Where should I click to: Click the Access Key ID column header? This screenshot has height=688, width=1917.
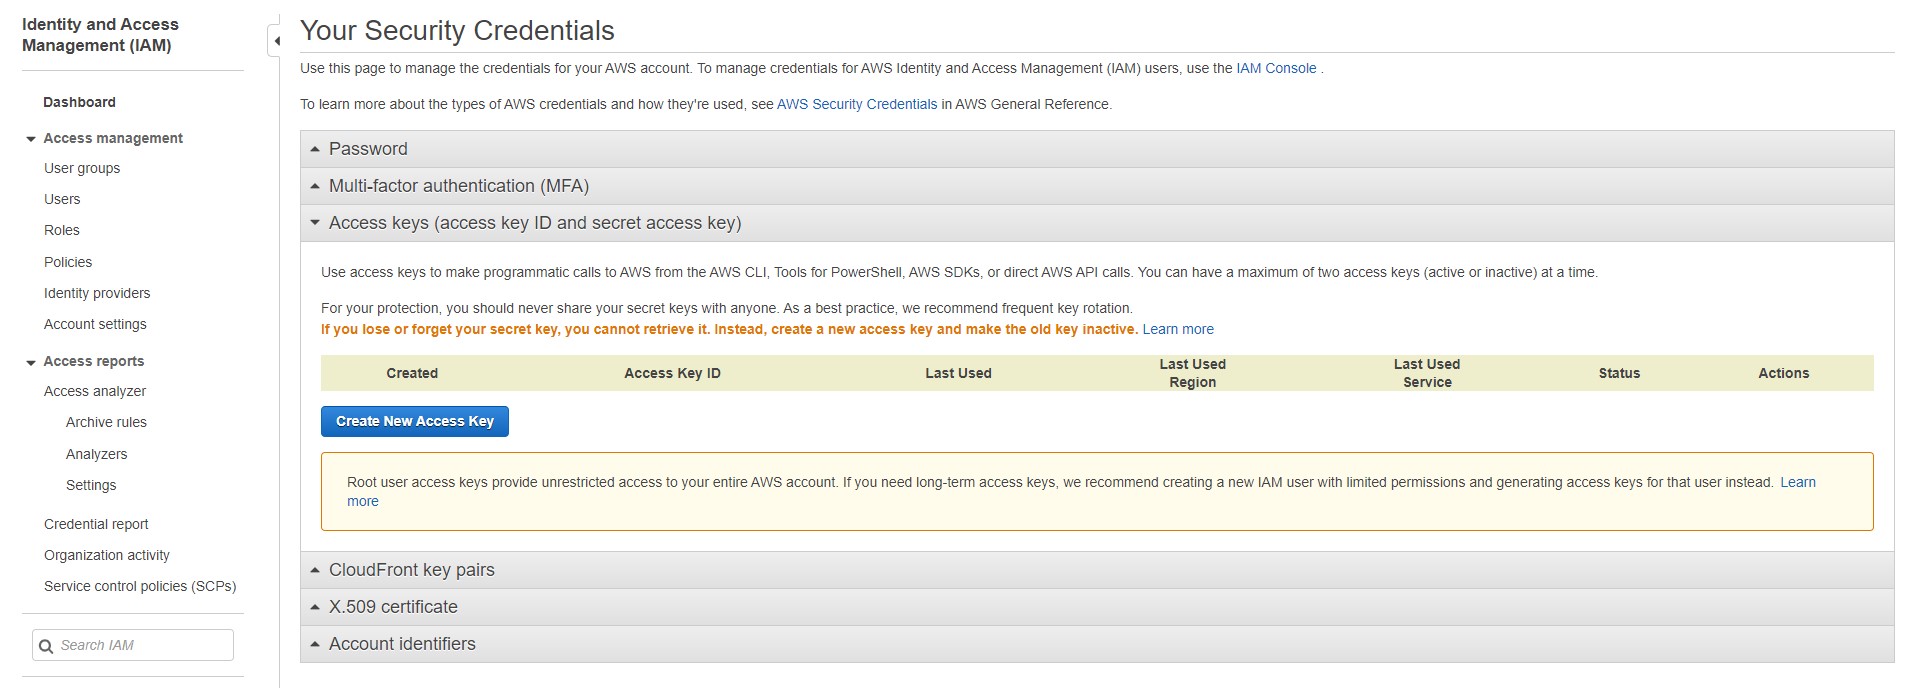(672, 373)
